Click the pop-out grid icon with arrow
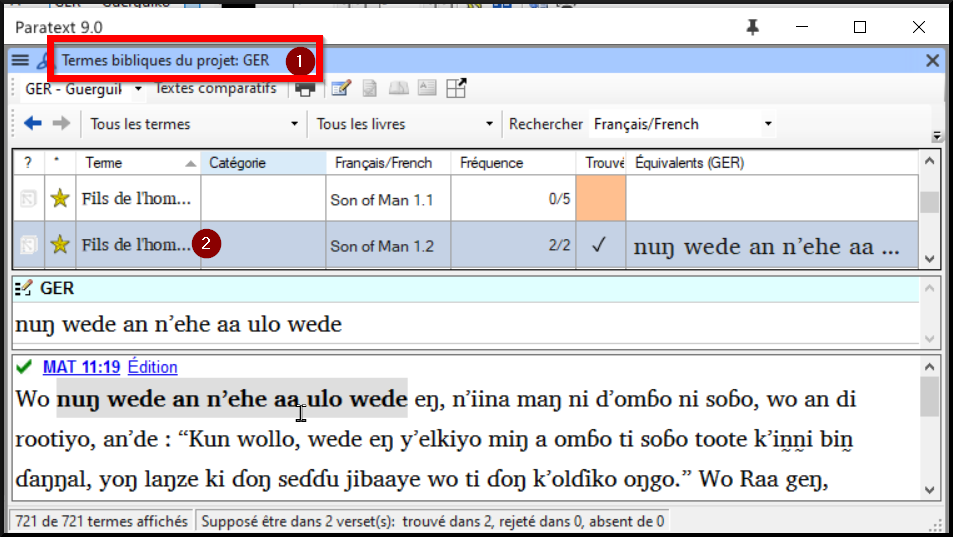Screen dimensions: 953x537 tap(456, 88)
